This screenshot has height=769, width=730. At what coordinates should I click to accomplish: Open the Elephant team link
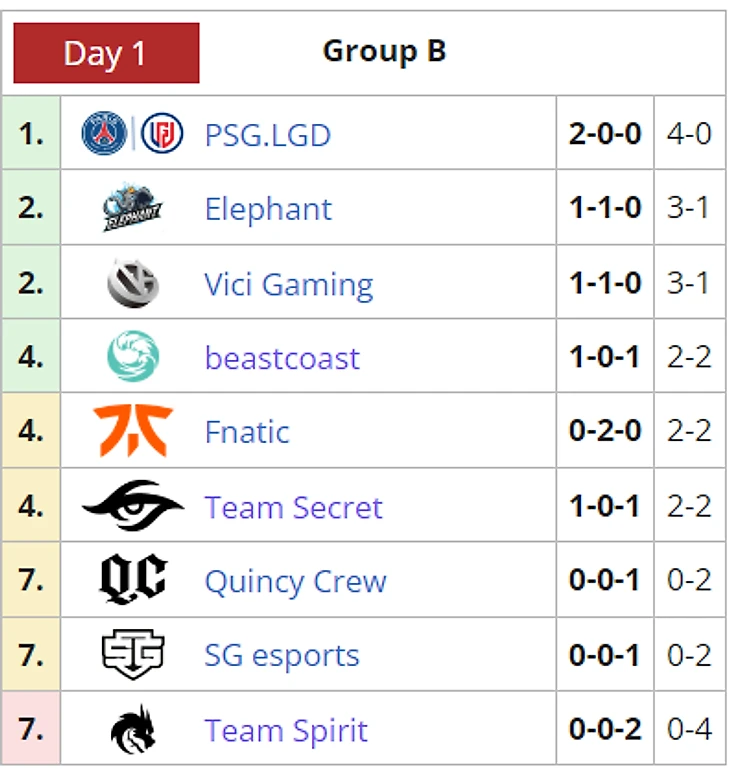[x=268, y=209]
